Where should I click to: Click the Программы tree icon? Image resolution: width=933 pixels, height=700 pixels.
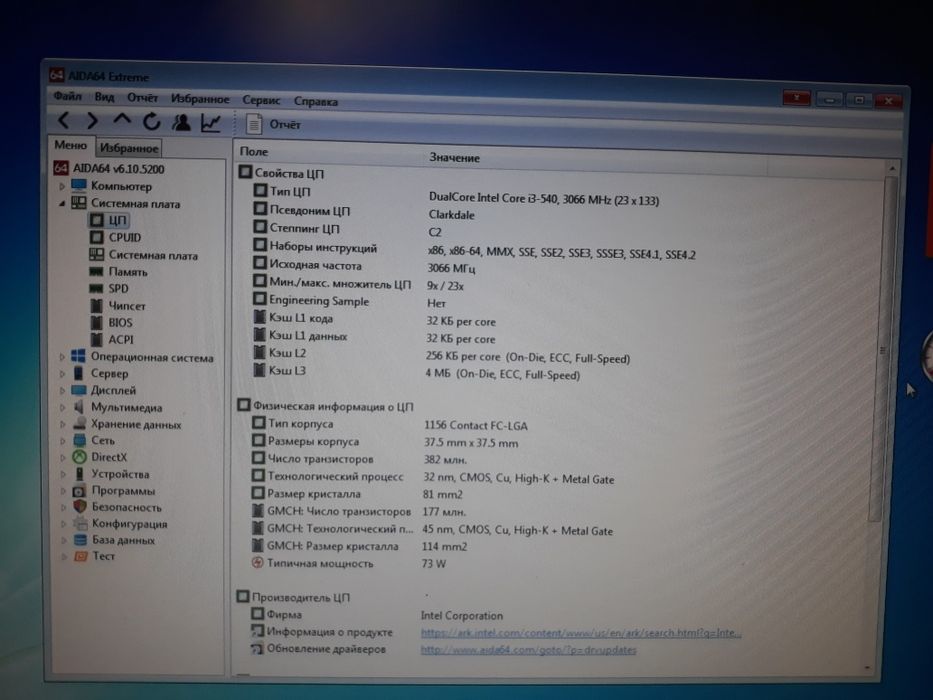click(79, 491)
